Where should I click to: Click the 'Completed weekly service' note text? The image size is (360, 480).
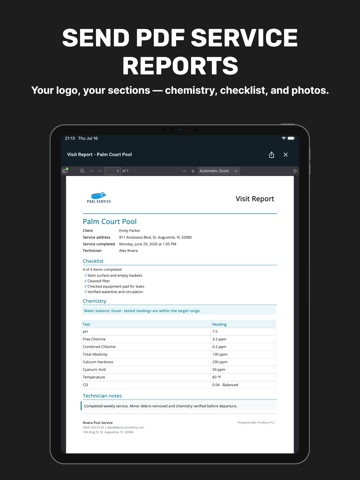coord(160,406)
